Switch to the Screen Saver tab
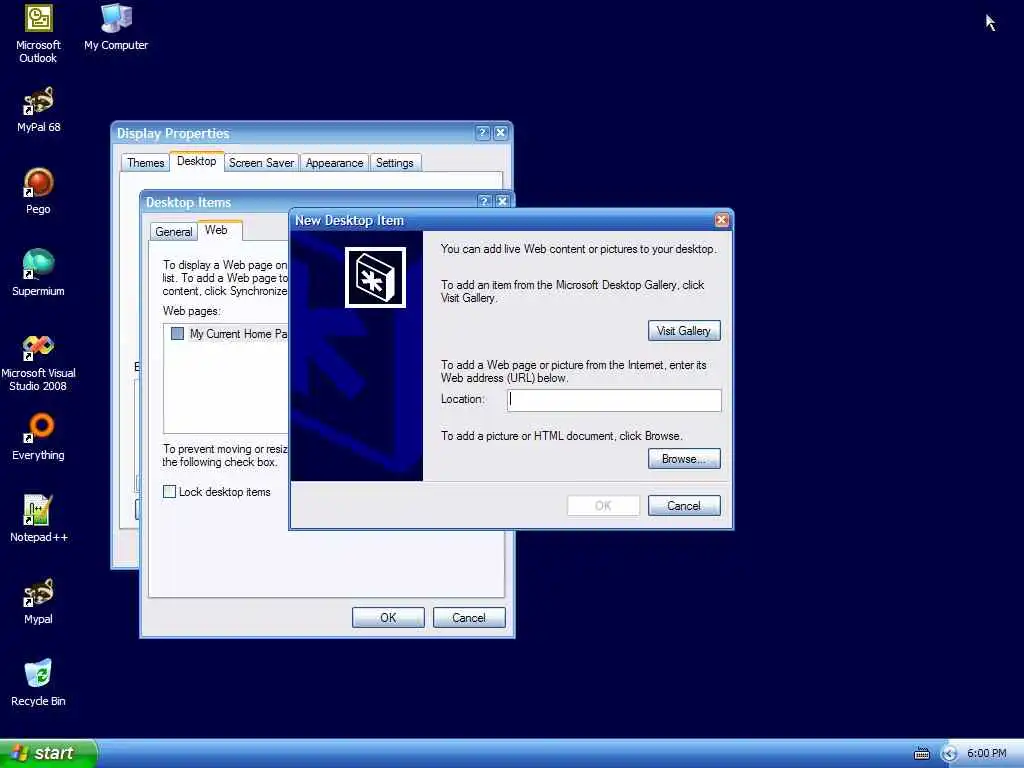Screen dimensions: 1024x768 [x=261, y=163]
